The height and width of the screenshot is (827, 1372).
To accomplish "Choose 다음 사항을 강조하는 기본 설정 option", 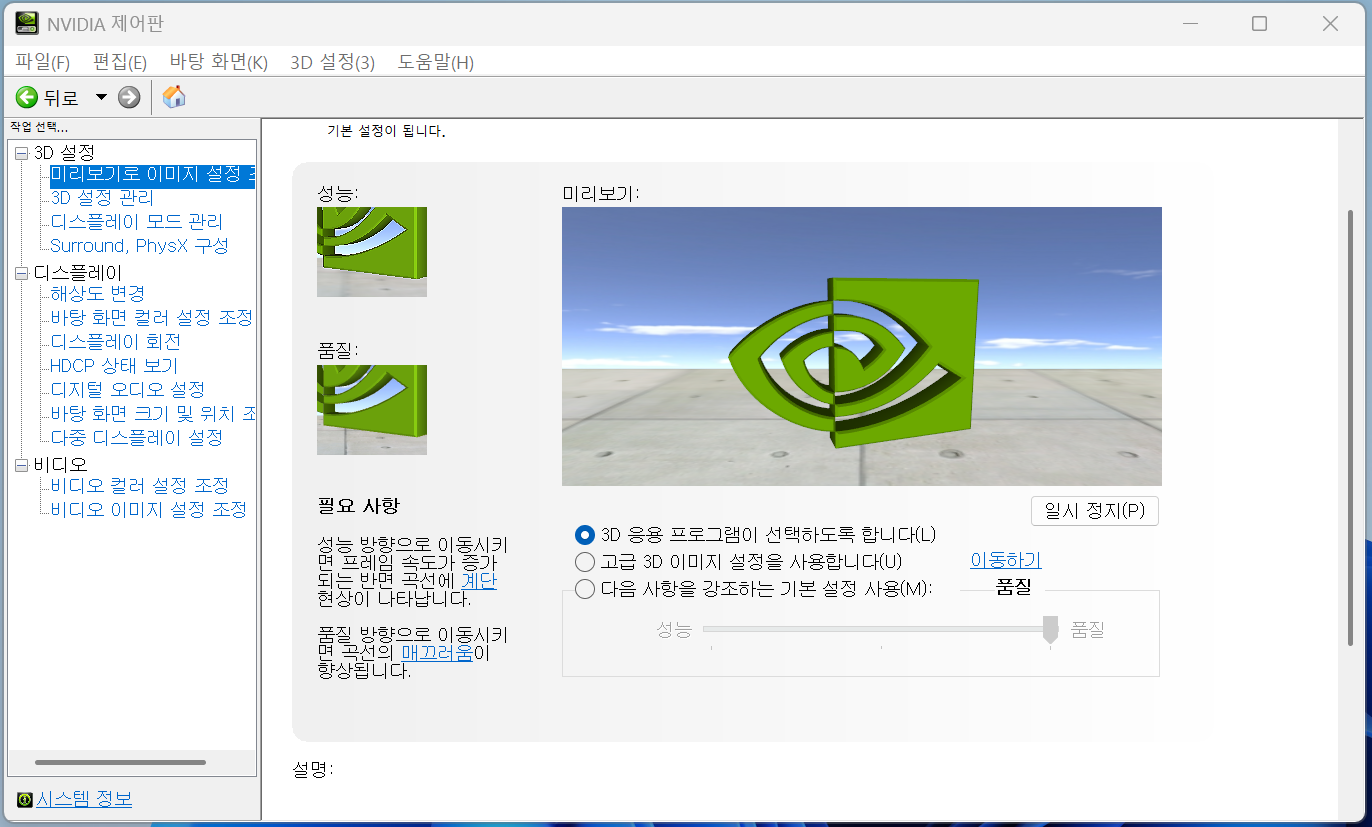I will click(x=584, y=589).
